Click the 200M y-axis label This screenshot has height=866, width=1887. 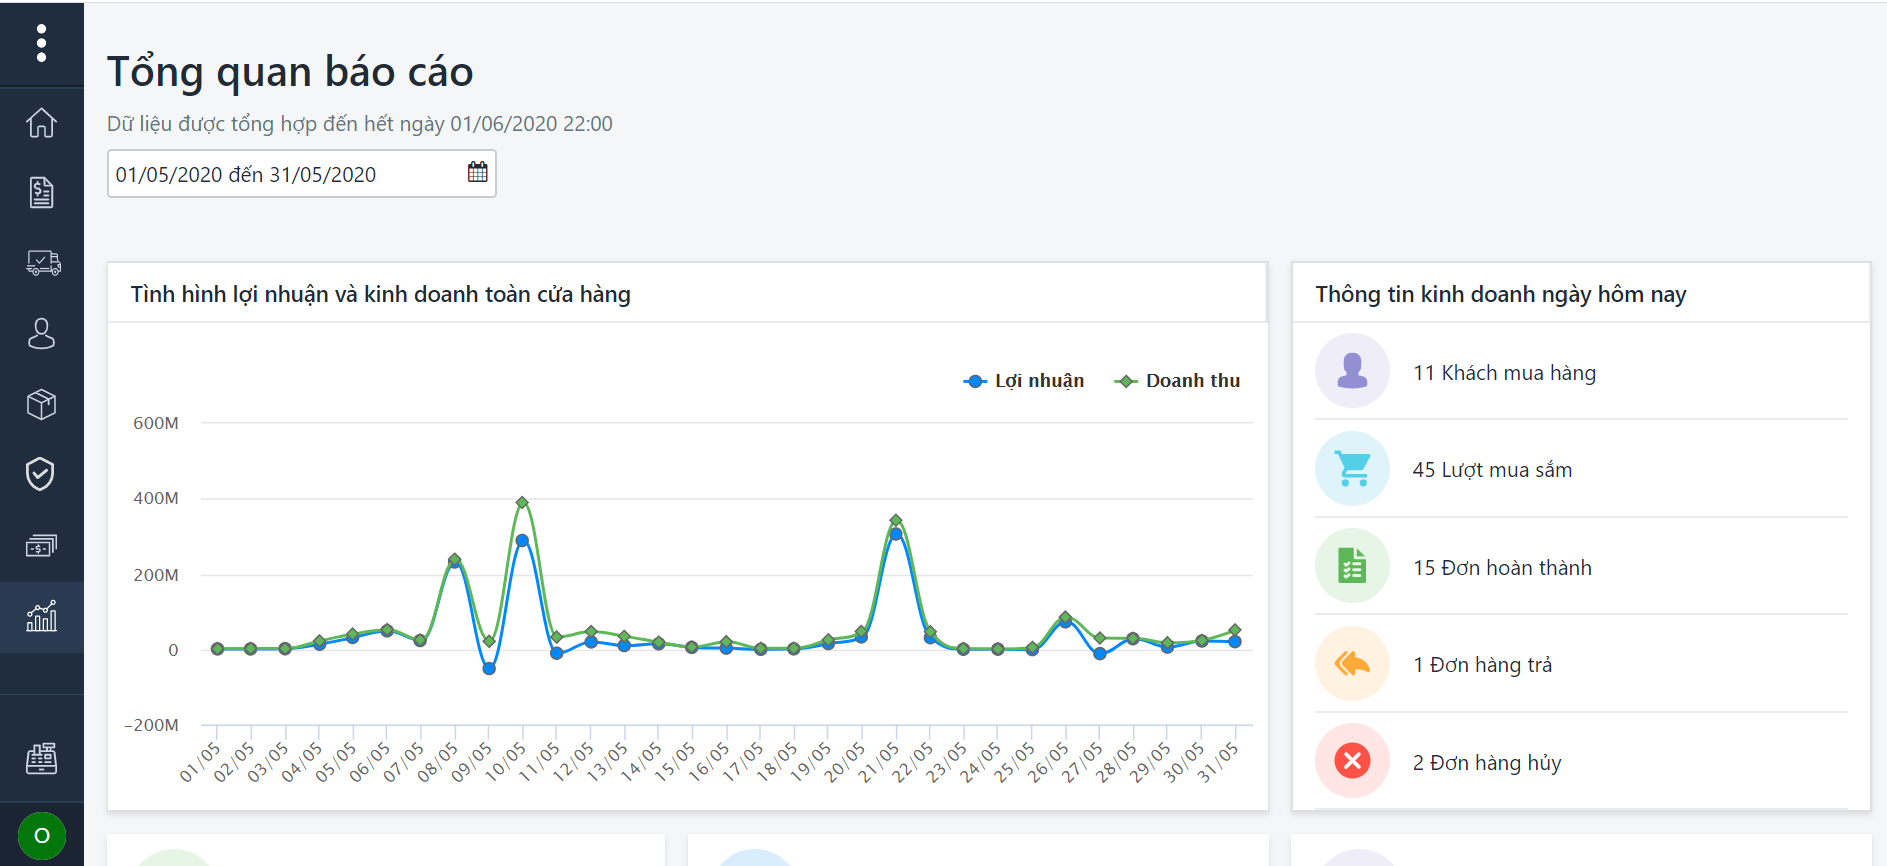pos(156,575)
